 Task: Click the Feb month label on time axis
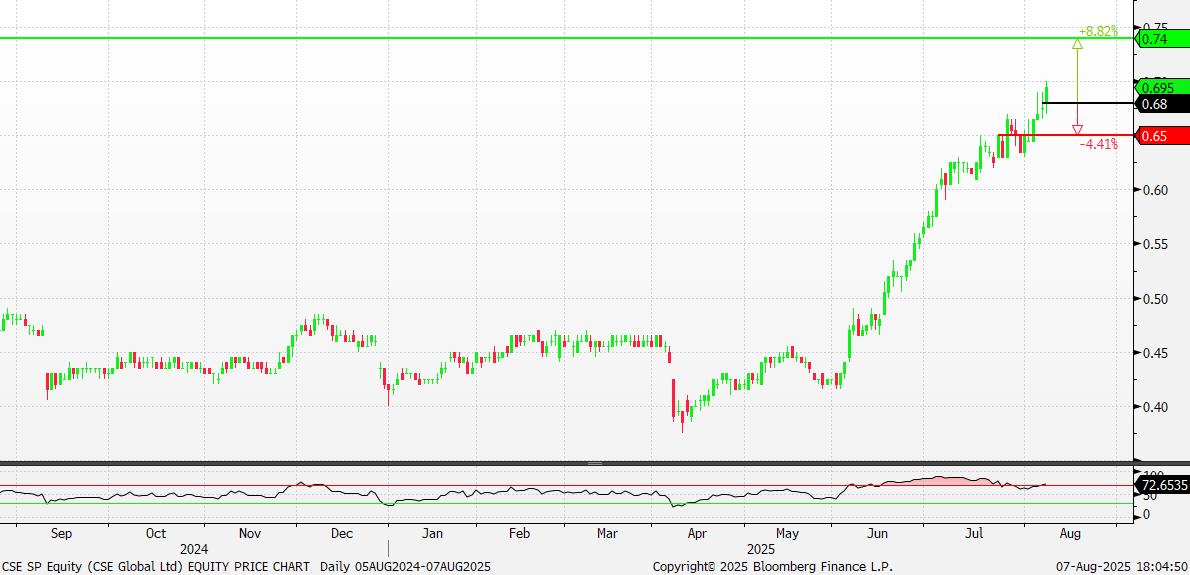click(x=519, y=533)
